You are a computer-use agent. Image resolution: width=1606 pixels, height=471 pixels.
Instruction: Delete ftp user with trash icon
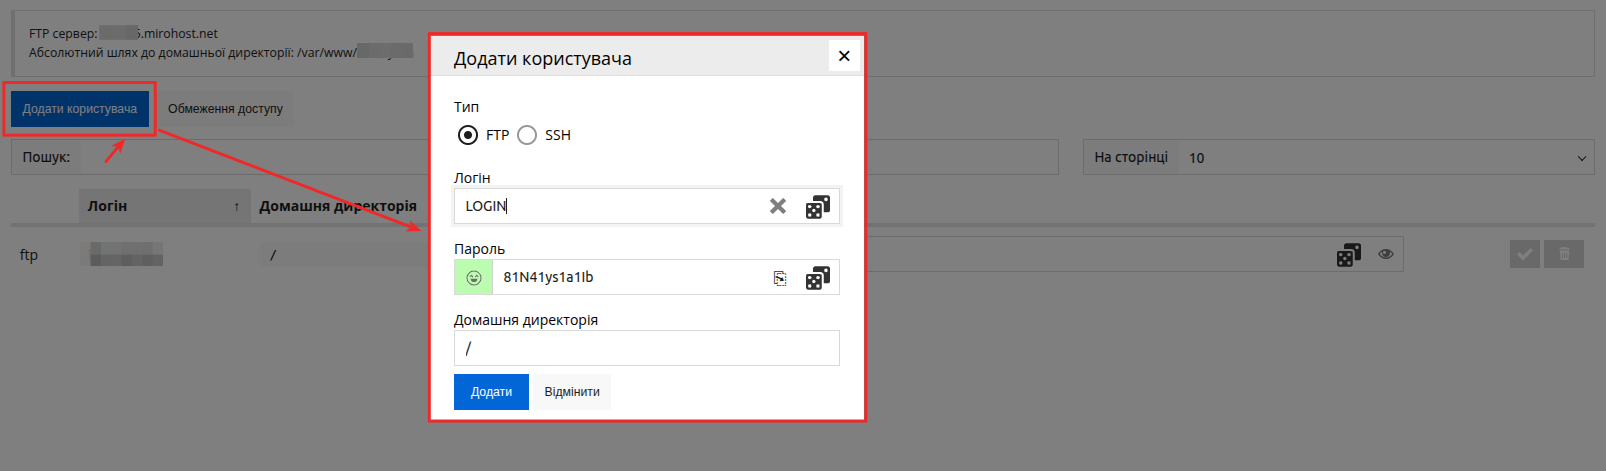(x=1564, y=254)
